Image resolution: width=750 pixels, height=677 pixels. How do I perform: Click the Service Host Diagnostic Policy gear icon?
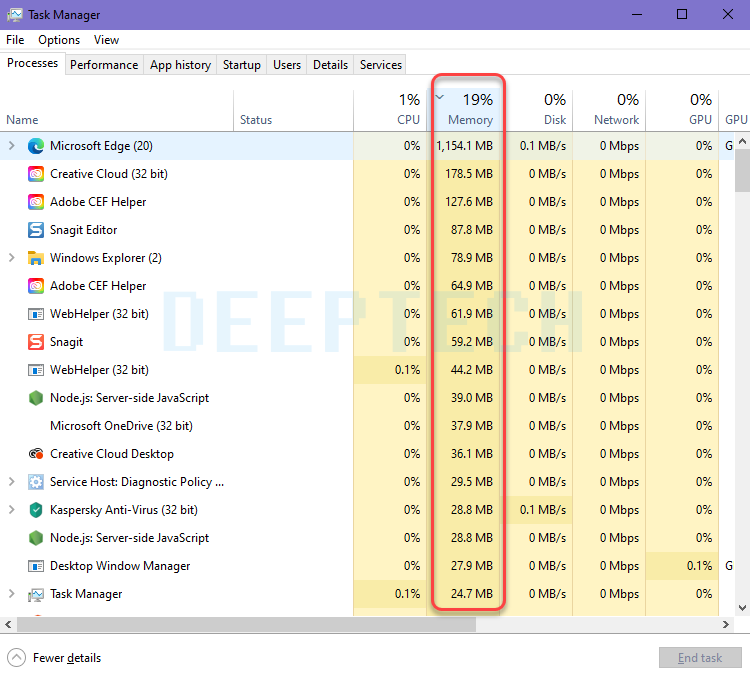36,482
